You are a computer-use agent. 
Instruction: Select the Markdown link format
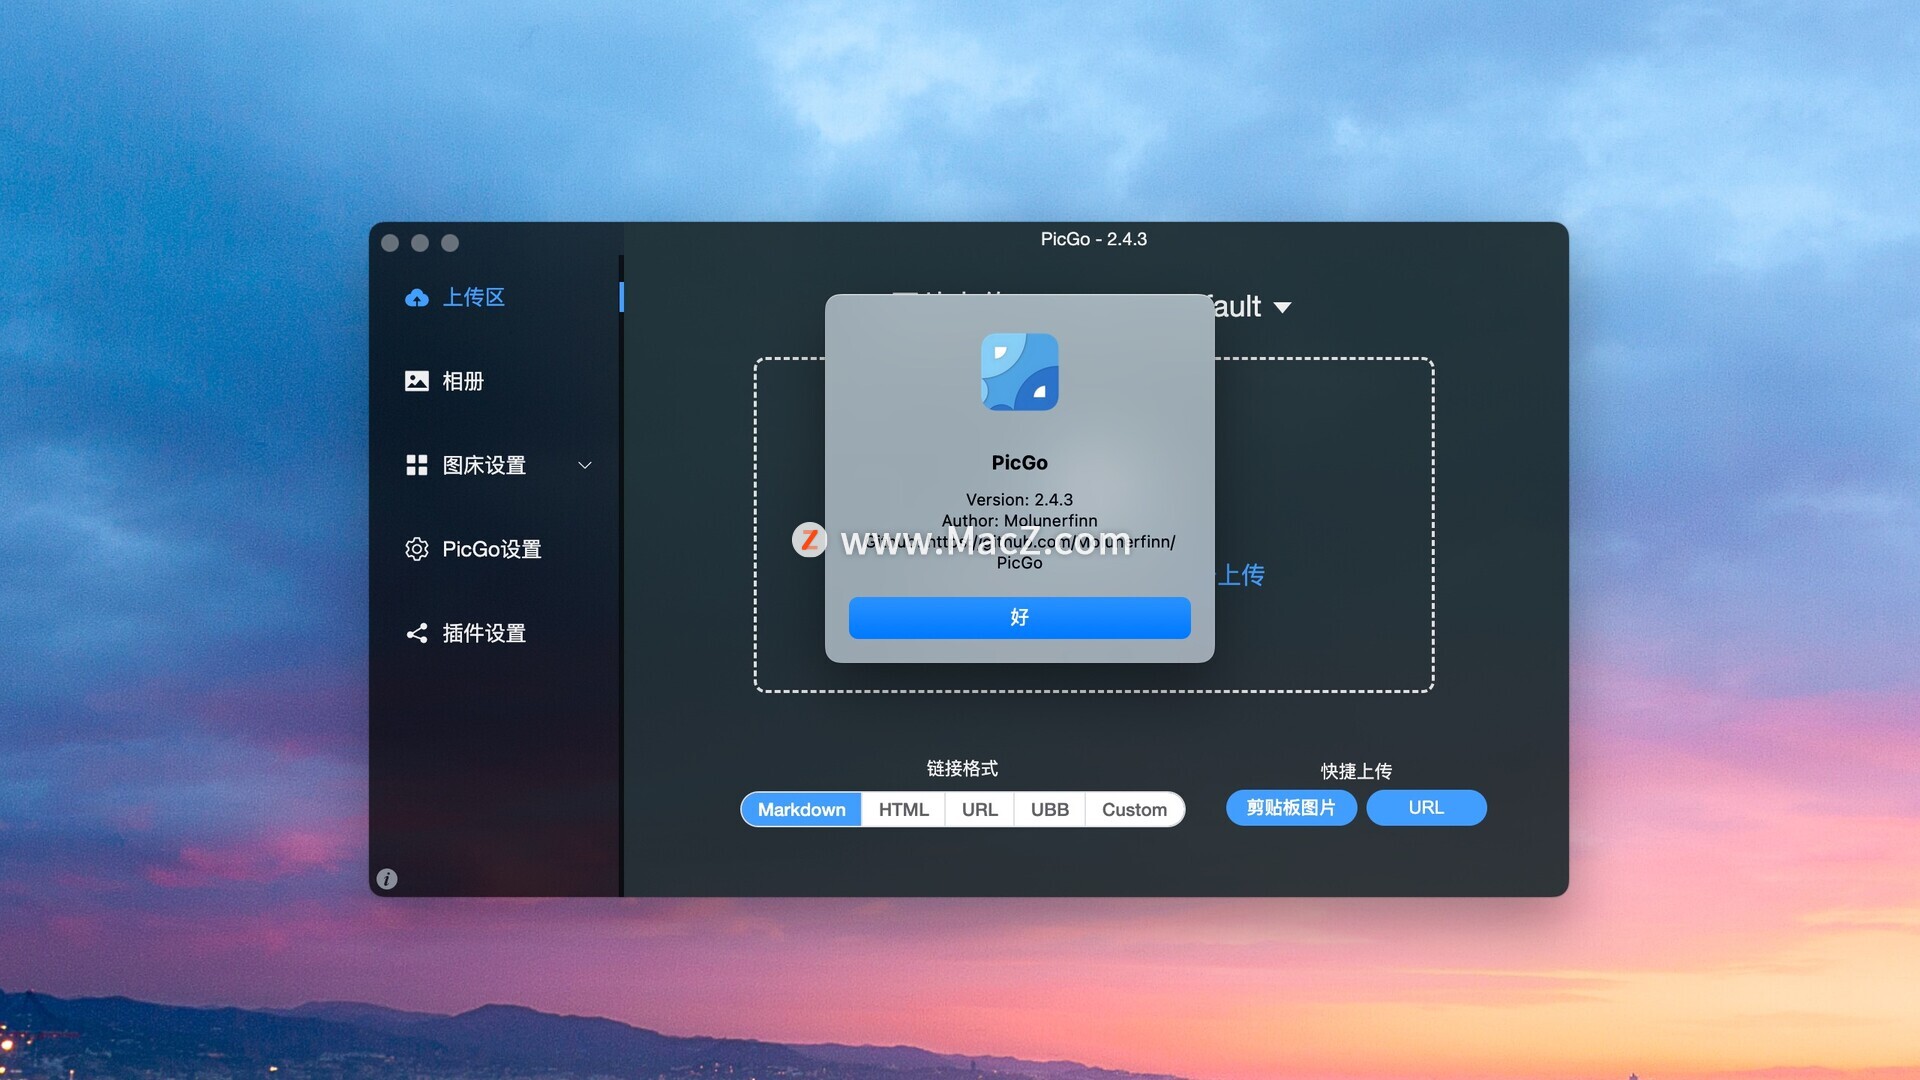pos(801,809)
